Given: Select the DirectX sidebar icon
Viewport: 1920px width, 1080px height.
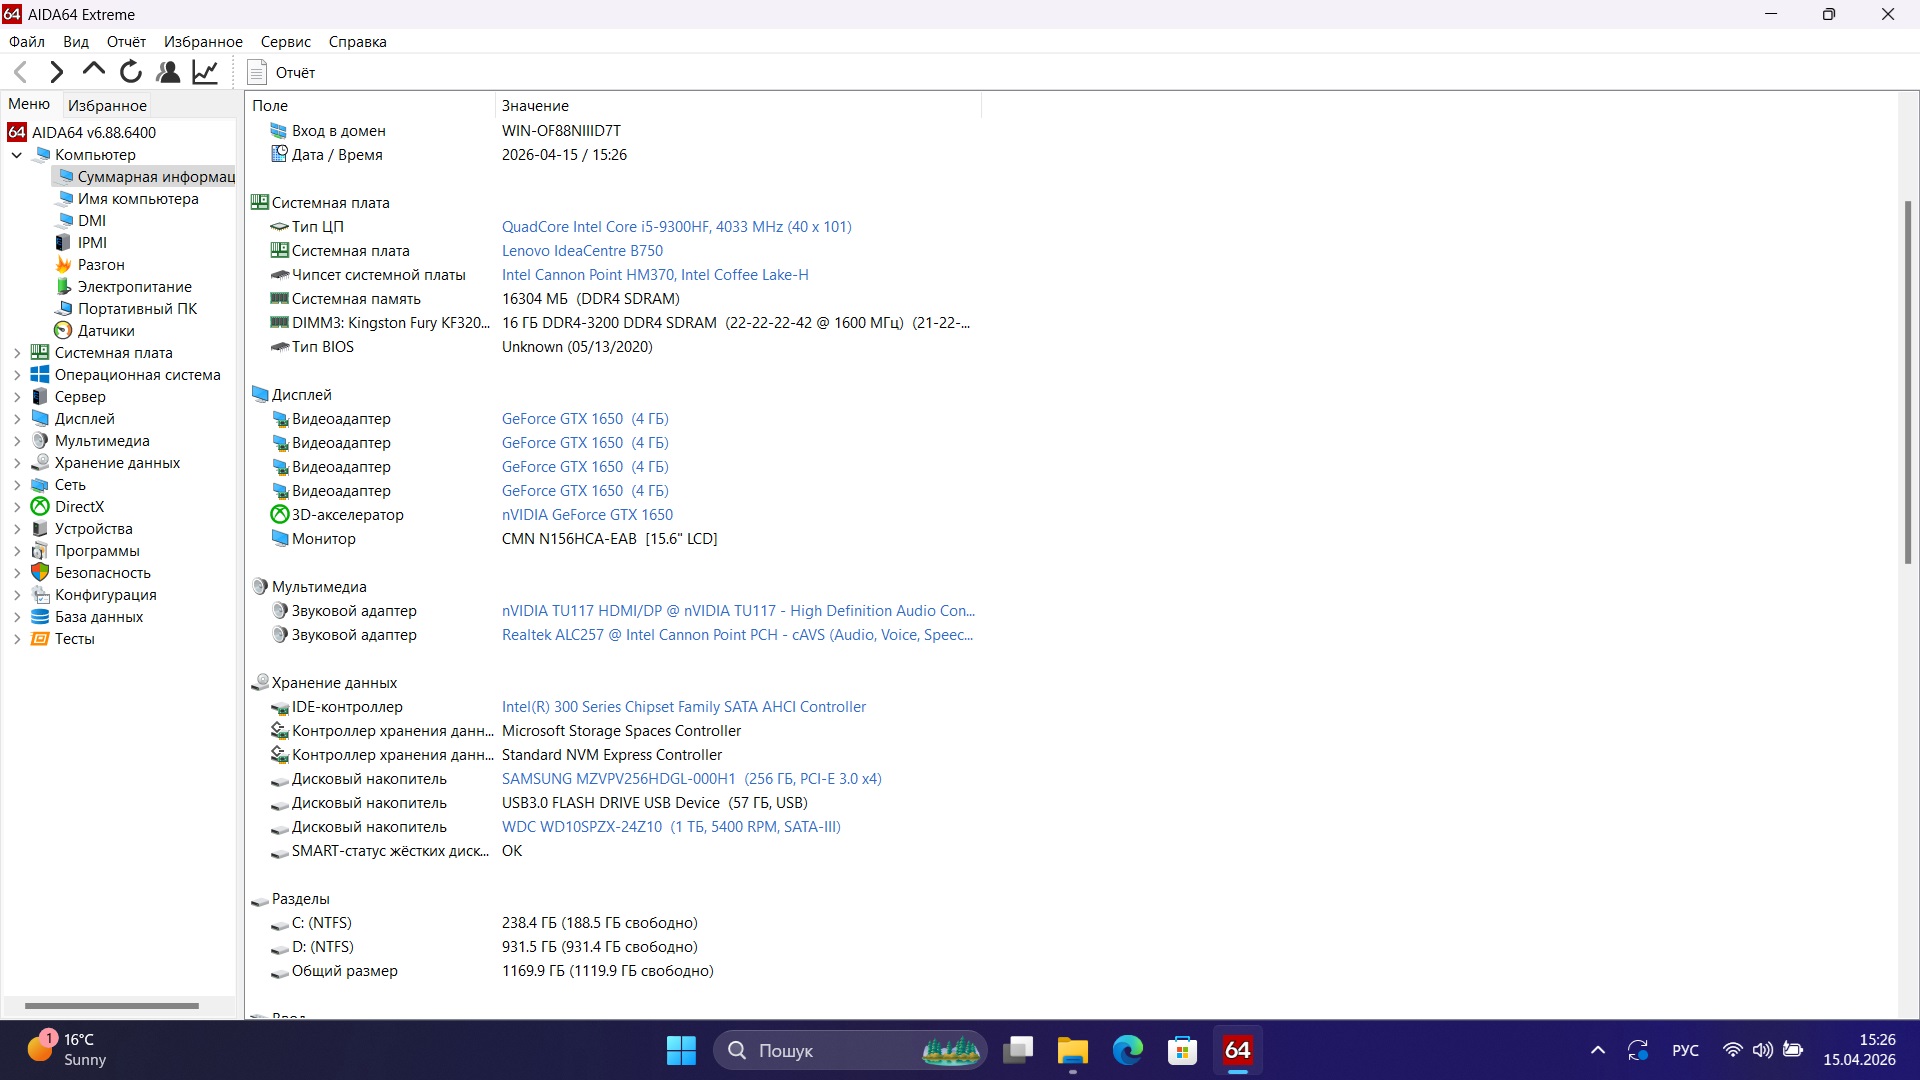Looking at the screenshot, I should pyautogui.click(x=39, y=506).
